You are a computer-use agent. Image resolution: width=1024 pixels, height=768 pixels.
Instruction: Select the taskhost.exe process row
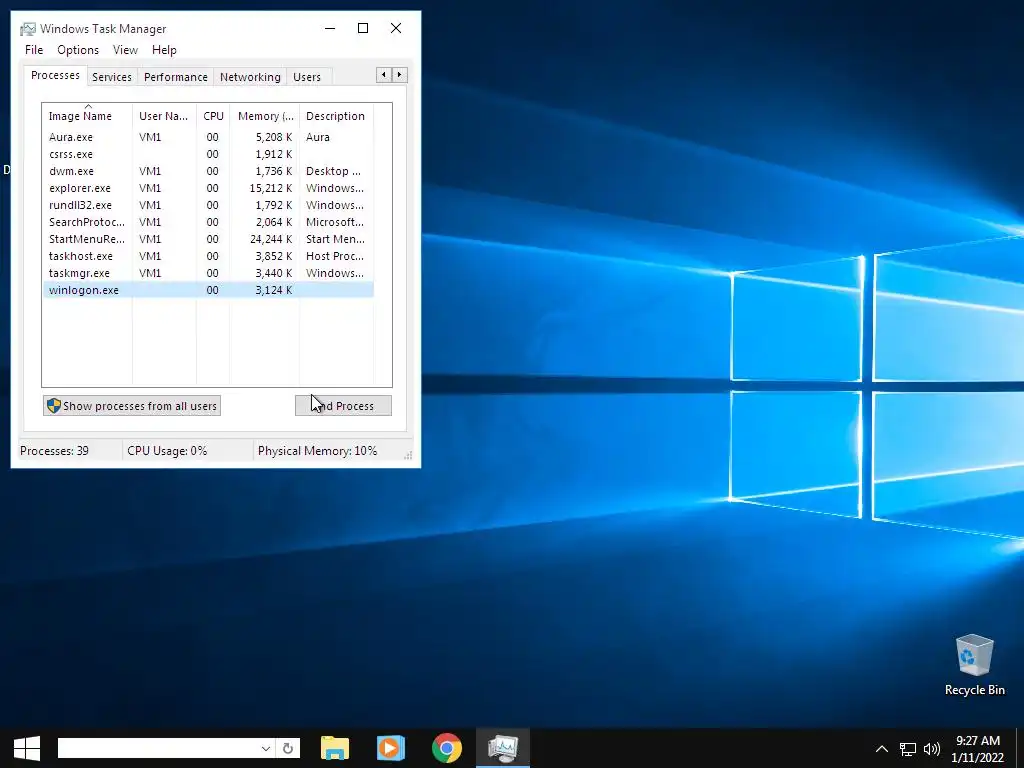pyautogui.click(x=208, y=256)
